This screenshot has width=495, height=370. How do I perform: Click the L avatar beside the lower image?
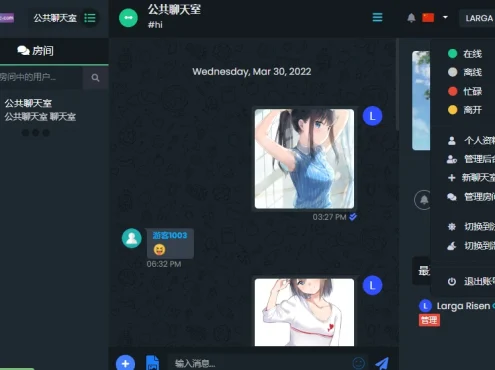[372, 285]
